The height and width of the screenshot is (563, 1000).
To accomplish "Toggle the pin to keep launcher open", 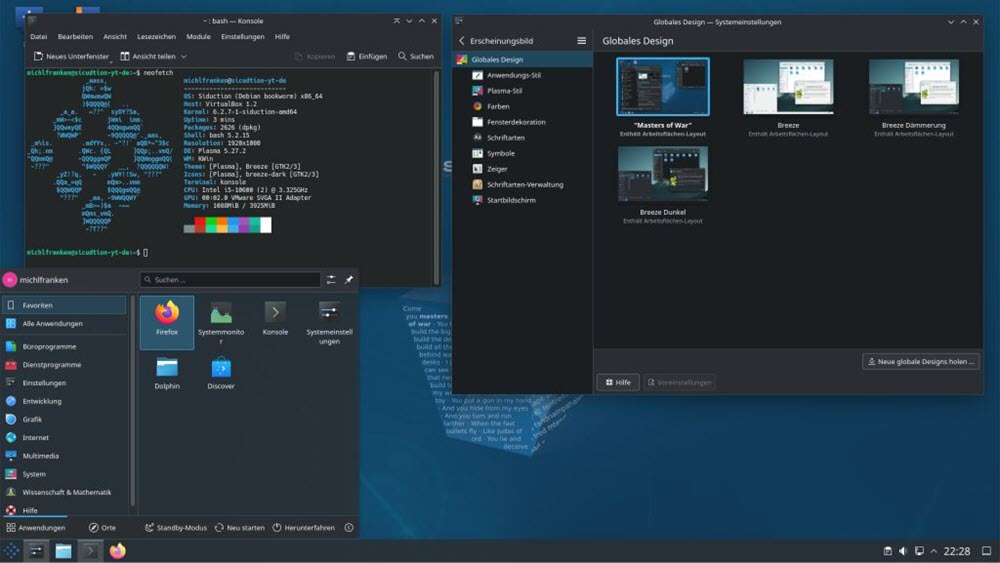I will tap(349, 280).
